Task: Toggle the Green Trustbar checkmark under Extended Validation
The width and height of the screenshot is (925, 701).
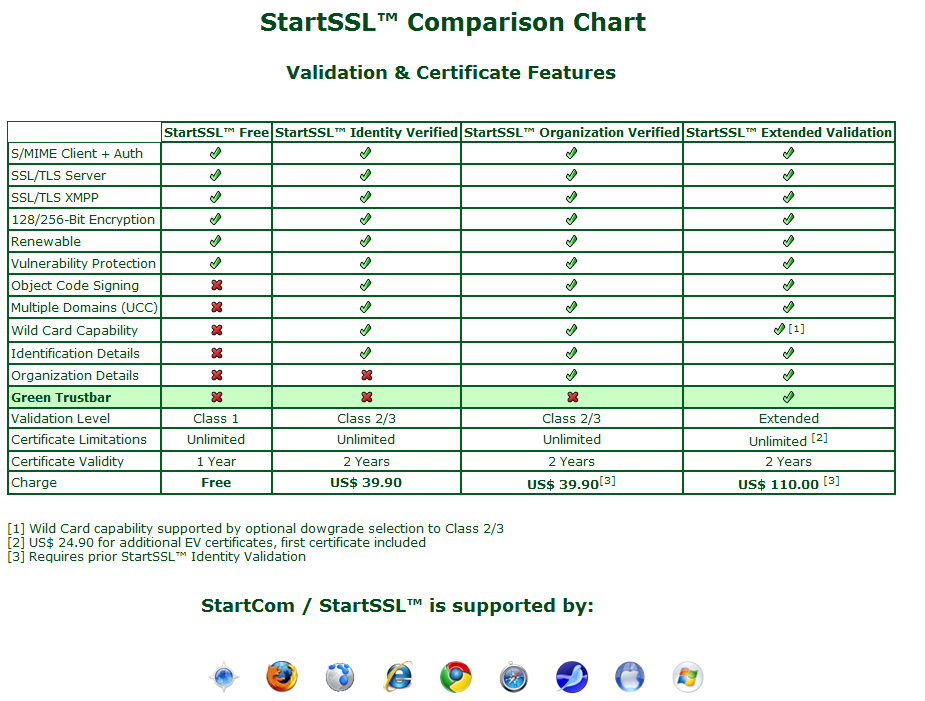Action: (788, 396)
